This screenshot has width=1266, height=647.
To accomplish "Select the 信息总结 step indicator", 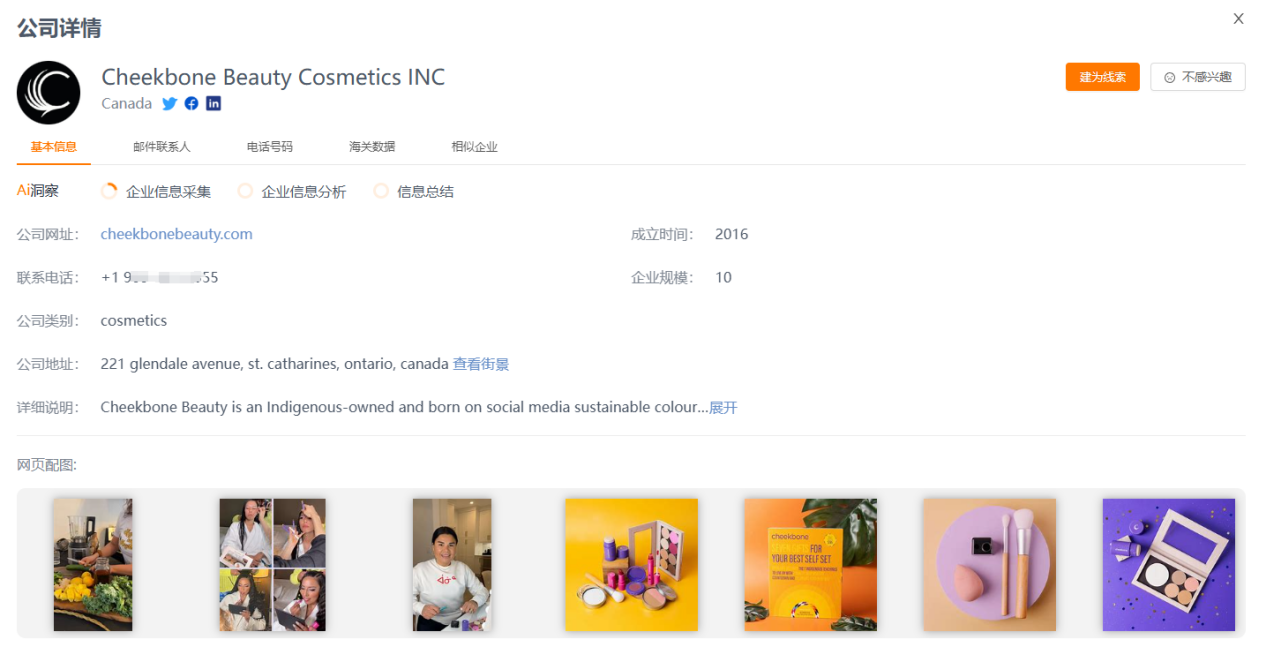I will 414,191.
